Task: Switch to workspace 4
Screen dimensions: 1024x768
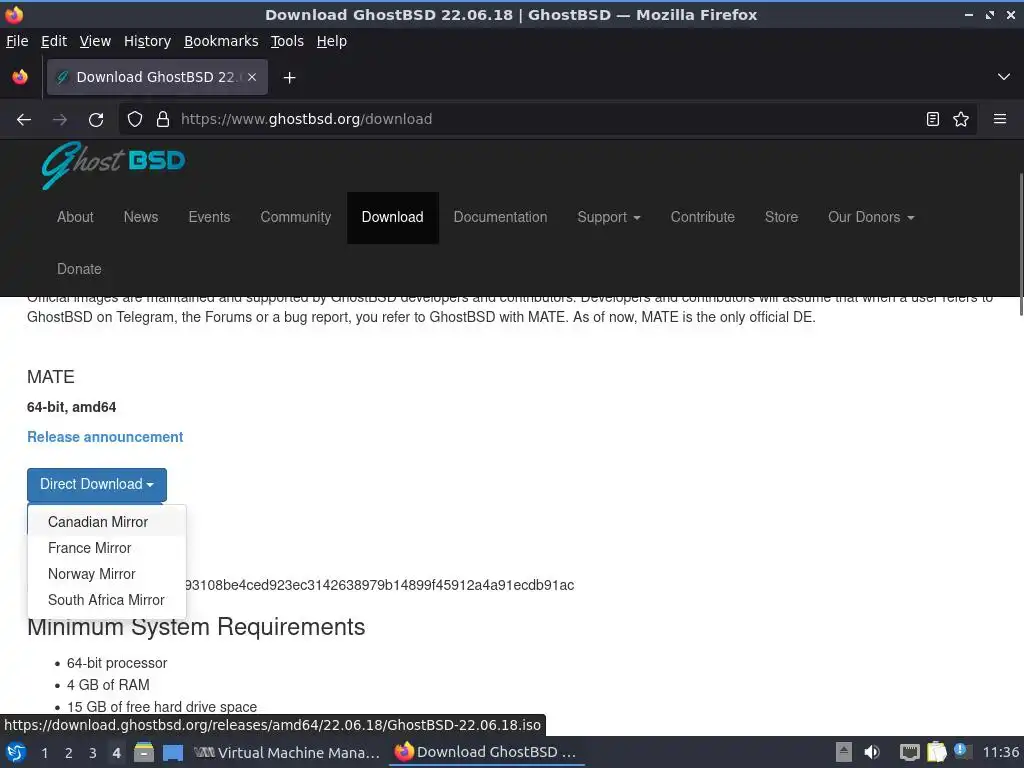Action: tap(116, 753)
